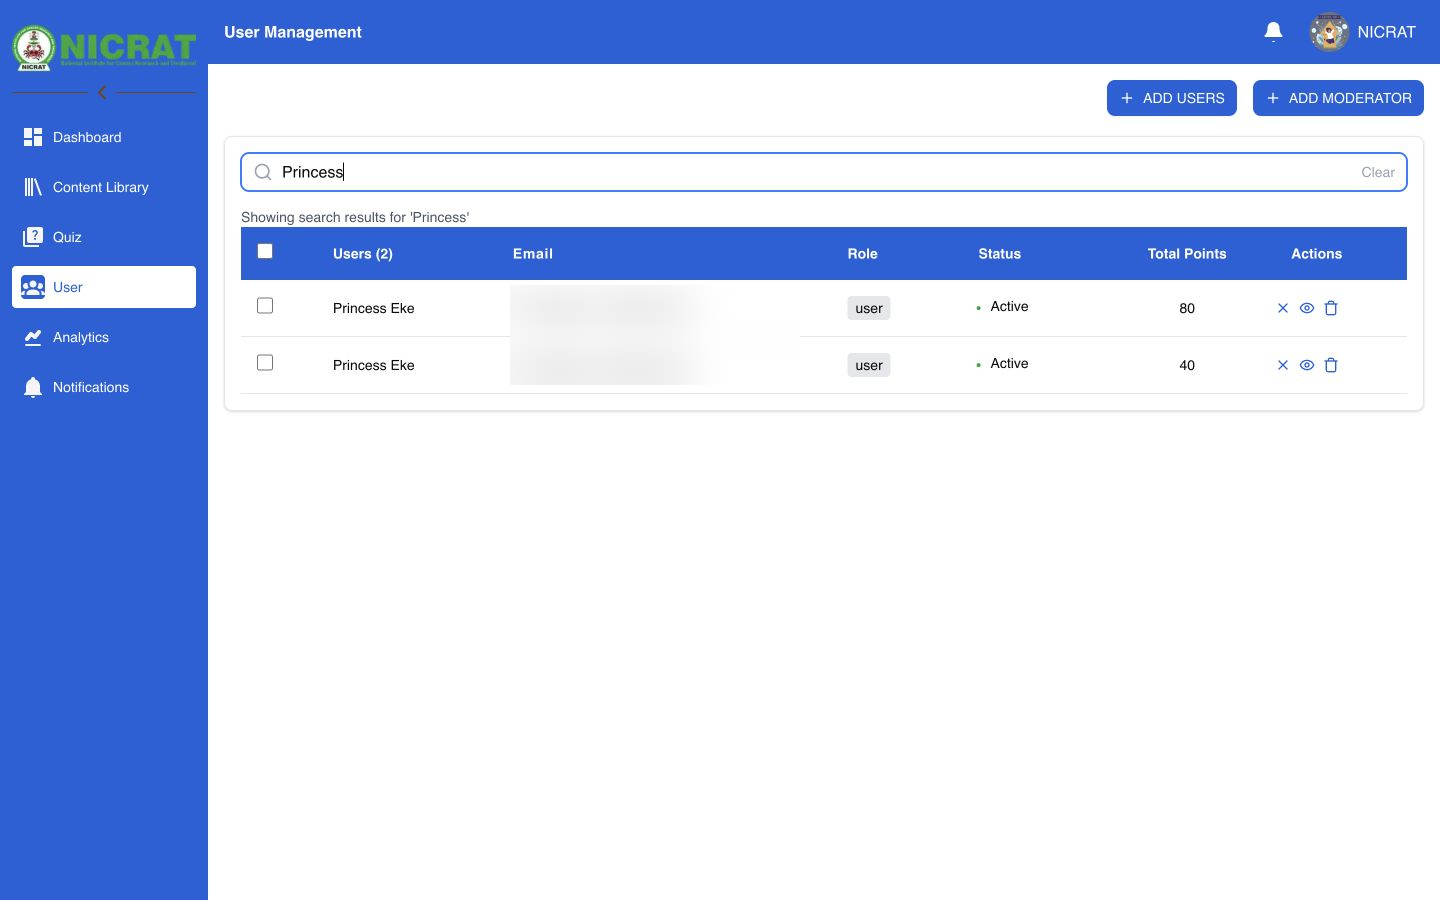Deactivate the user with 80 points (X icon)
Screen dimensions: 1440x900
(1283, 308)
